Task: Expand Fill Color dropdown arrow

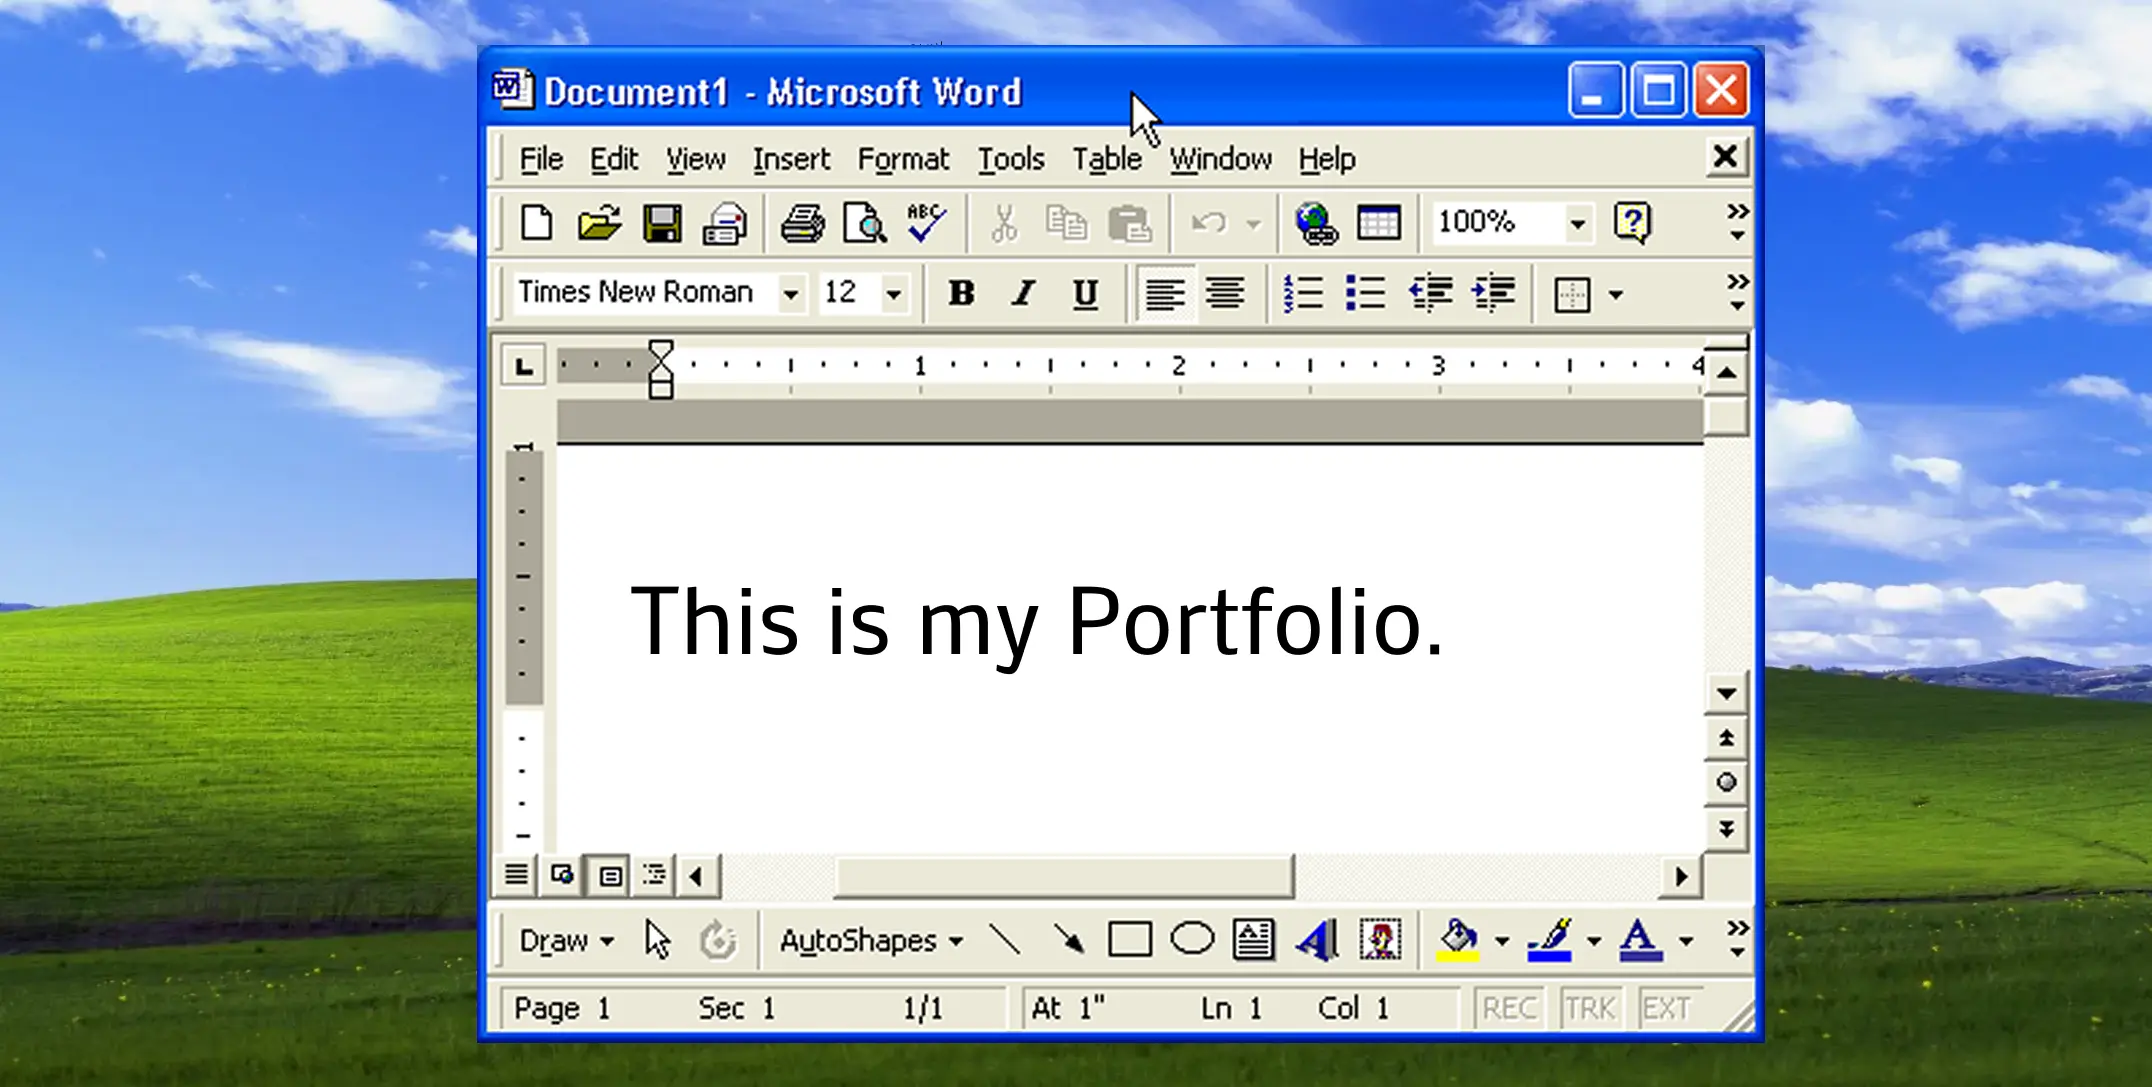Action: (1501, 941)
